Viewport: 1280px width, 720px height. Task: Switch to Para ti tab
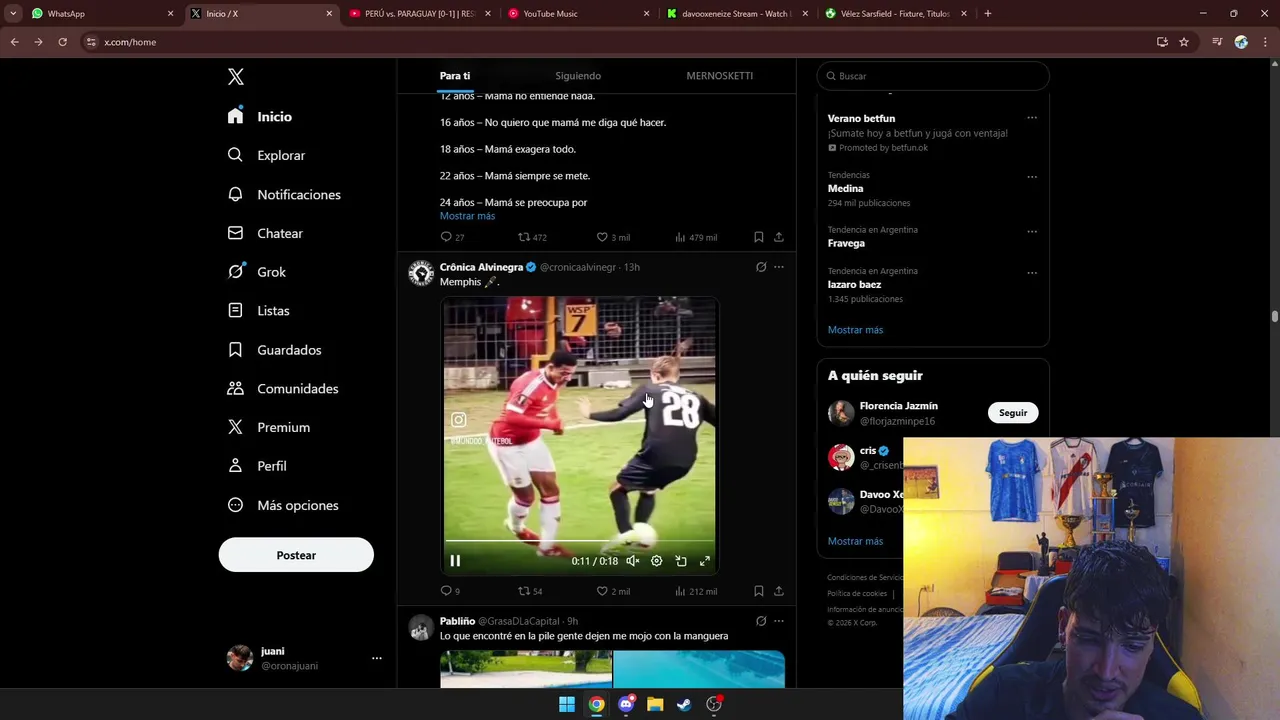coord(455,76)
